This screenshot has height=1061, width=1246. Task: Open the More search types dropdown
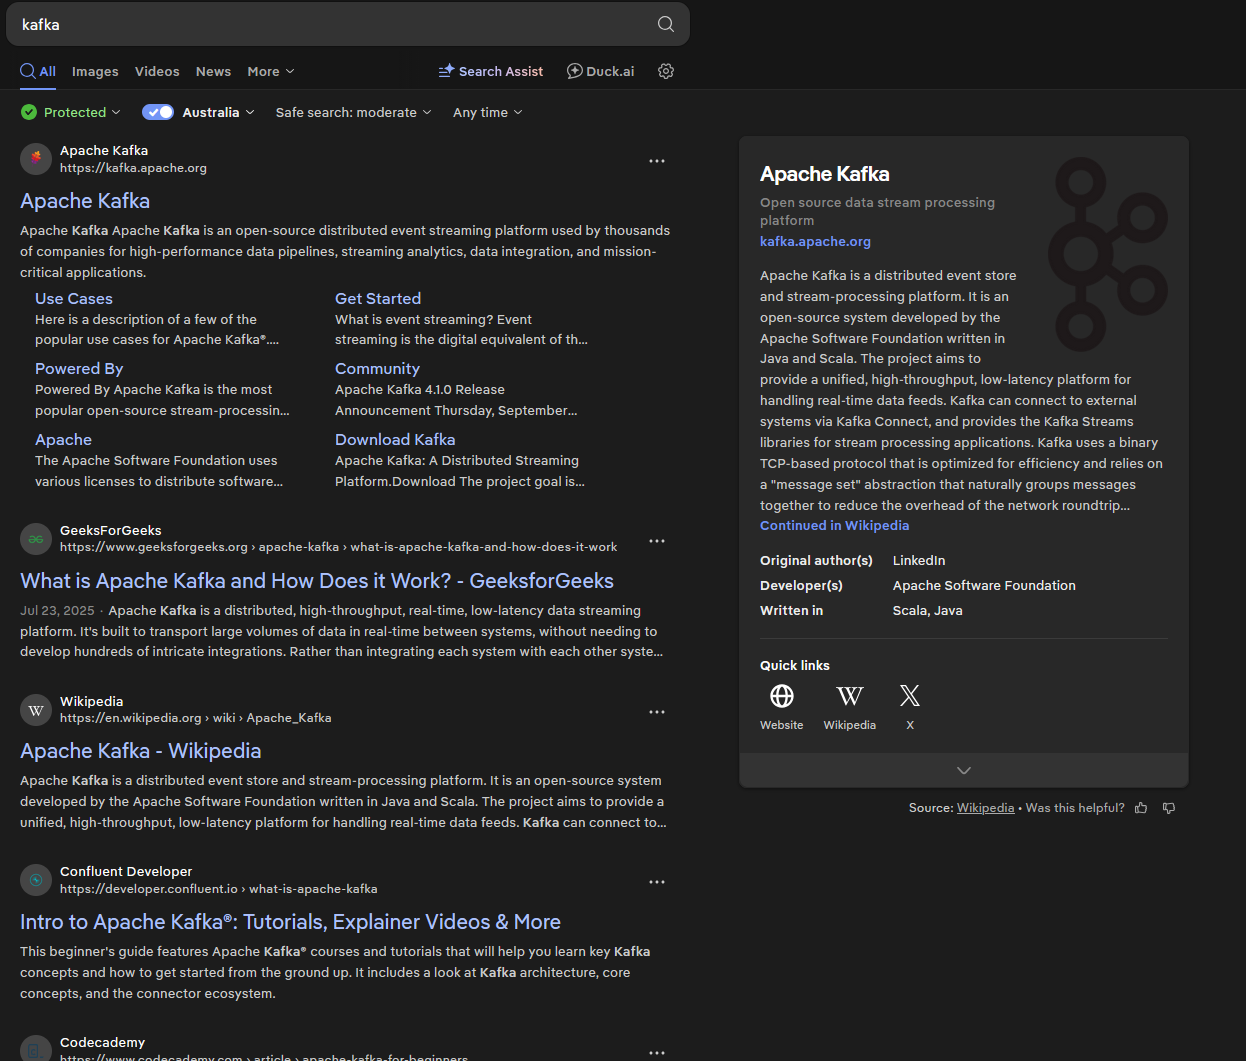tap(271, 71)
